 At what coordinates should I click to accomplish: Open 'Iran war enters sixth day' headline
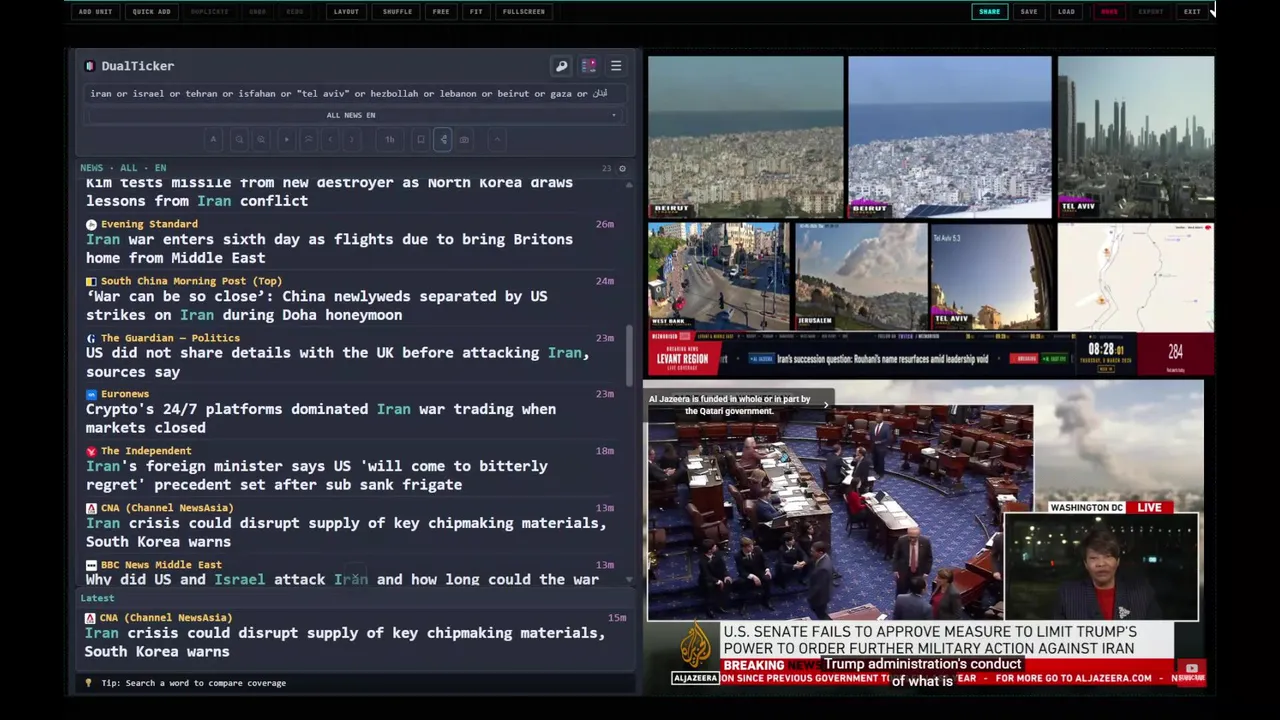329,248
